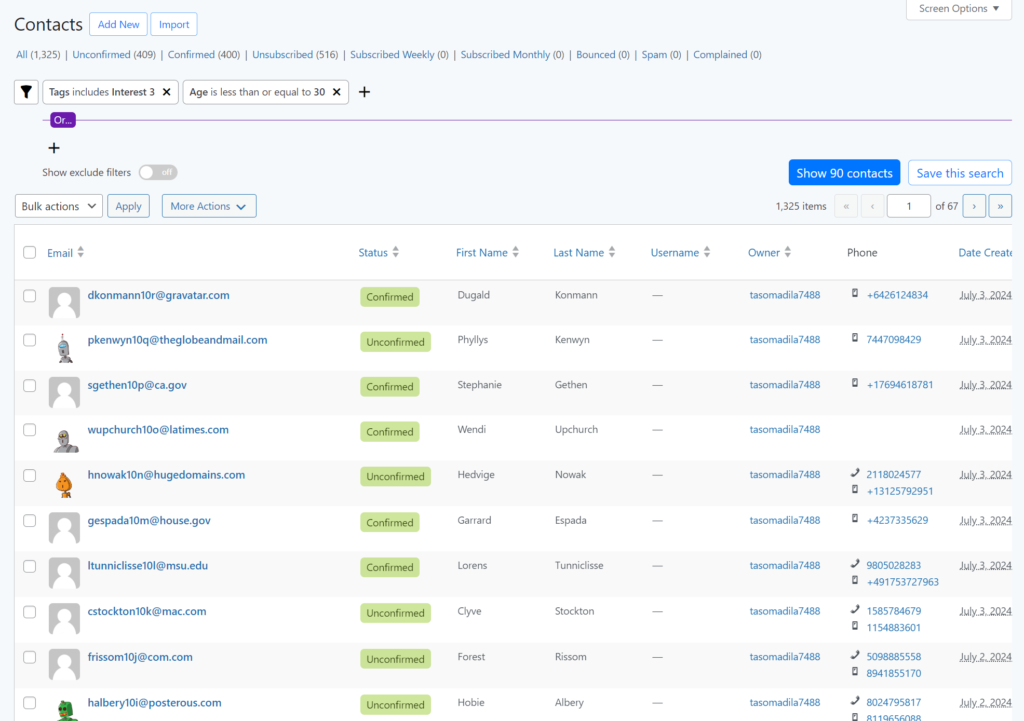Select checkbox for Wendi Upchurch

click(29, 430)
